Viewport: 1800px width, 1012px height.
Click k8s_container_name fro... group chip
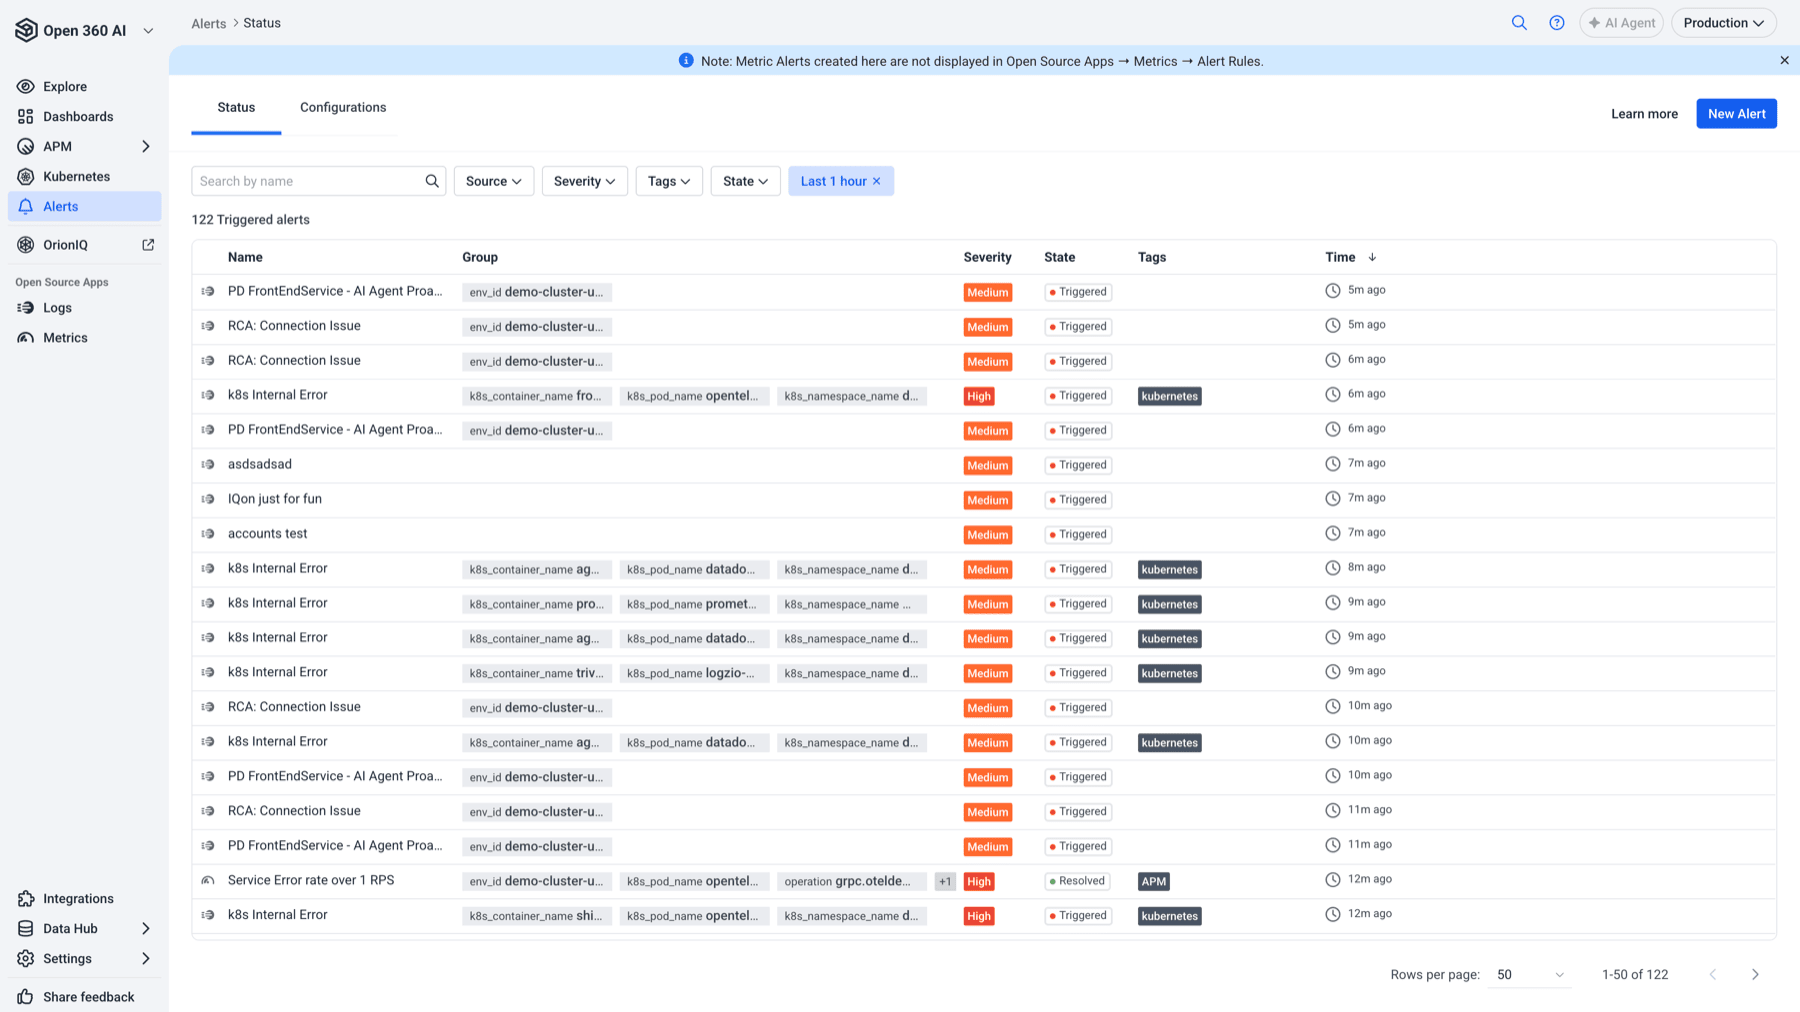tap(537, 396)
